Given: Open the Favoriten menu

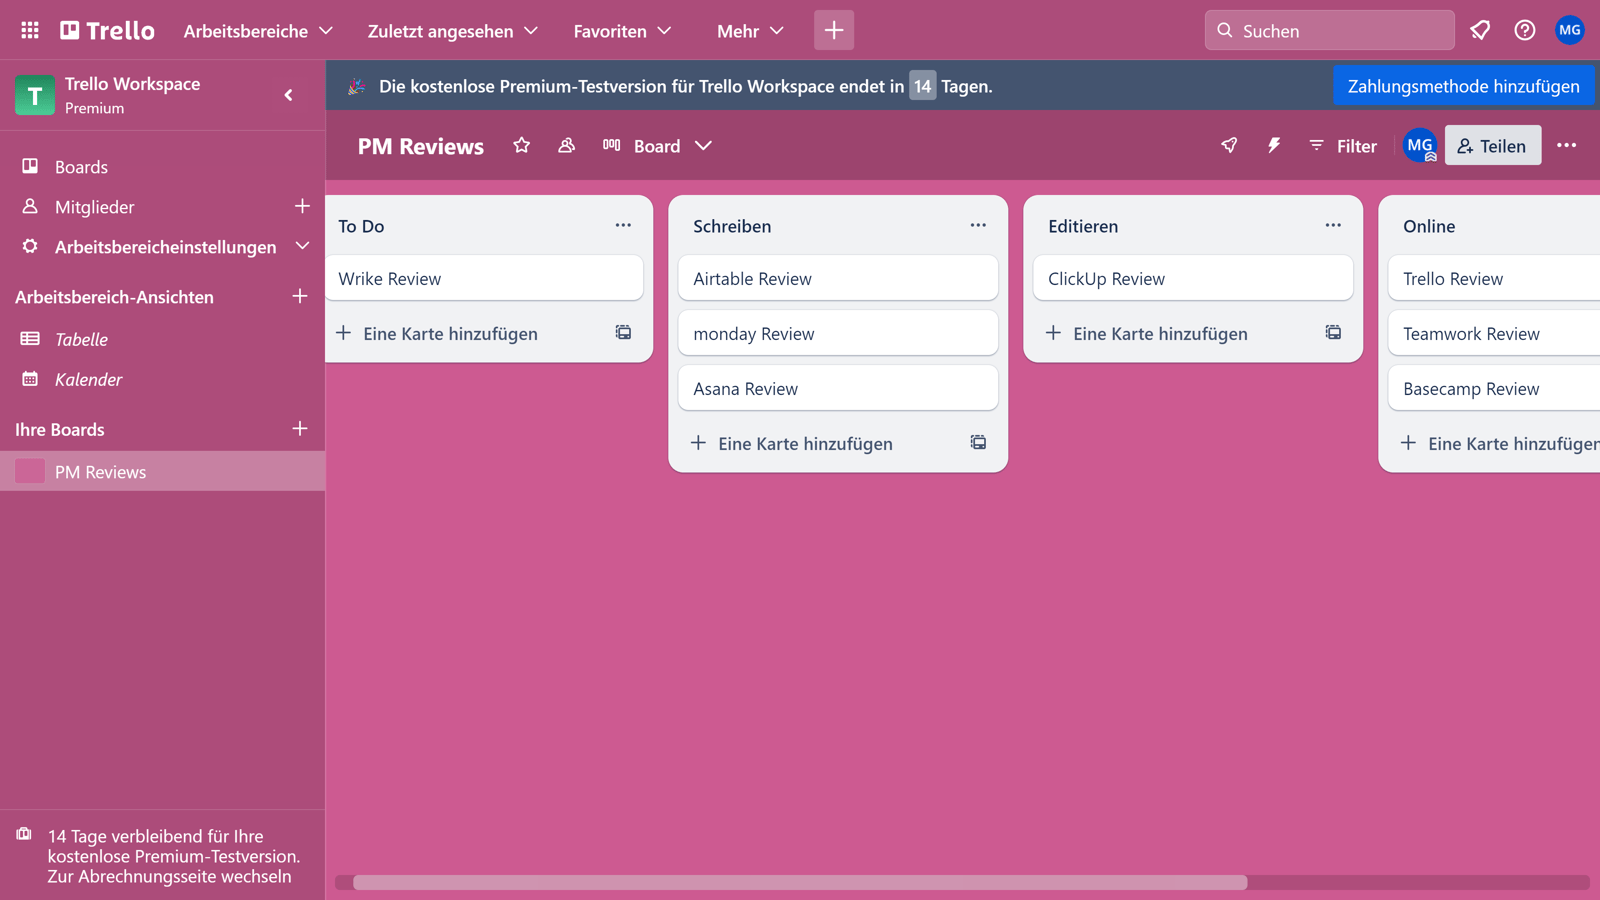Looking at the screenshot, I should [621, 31].
